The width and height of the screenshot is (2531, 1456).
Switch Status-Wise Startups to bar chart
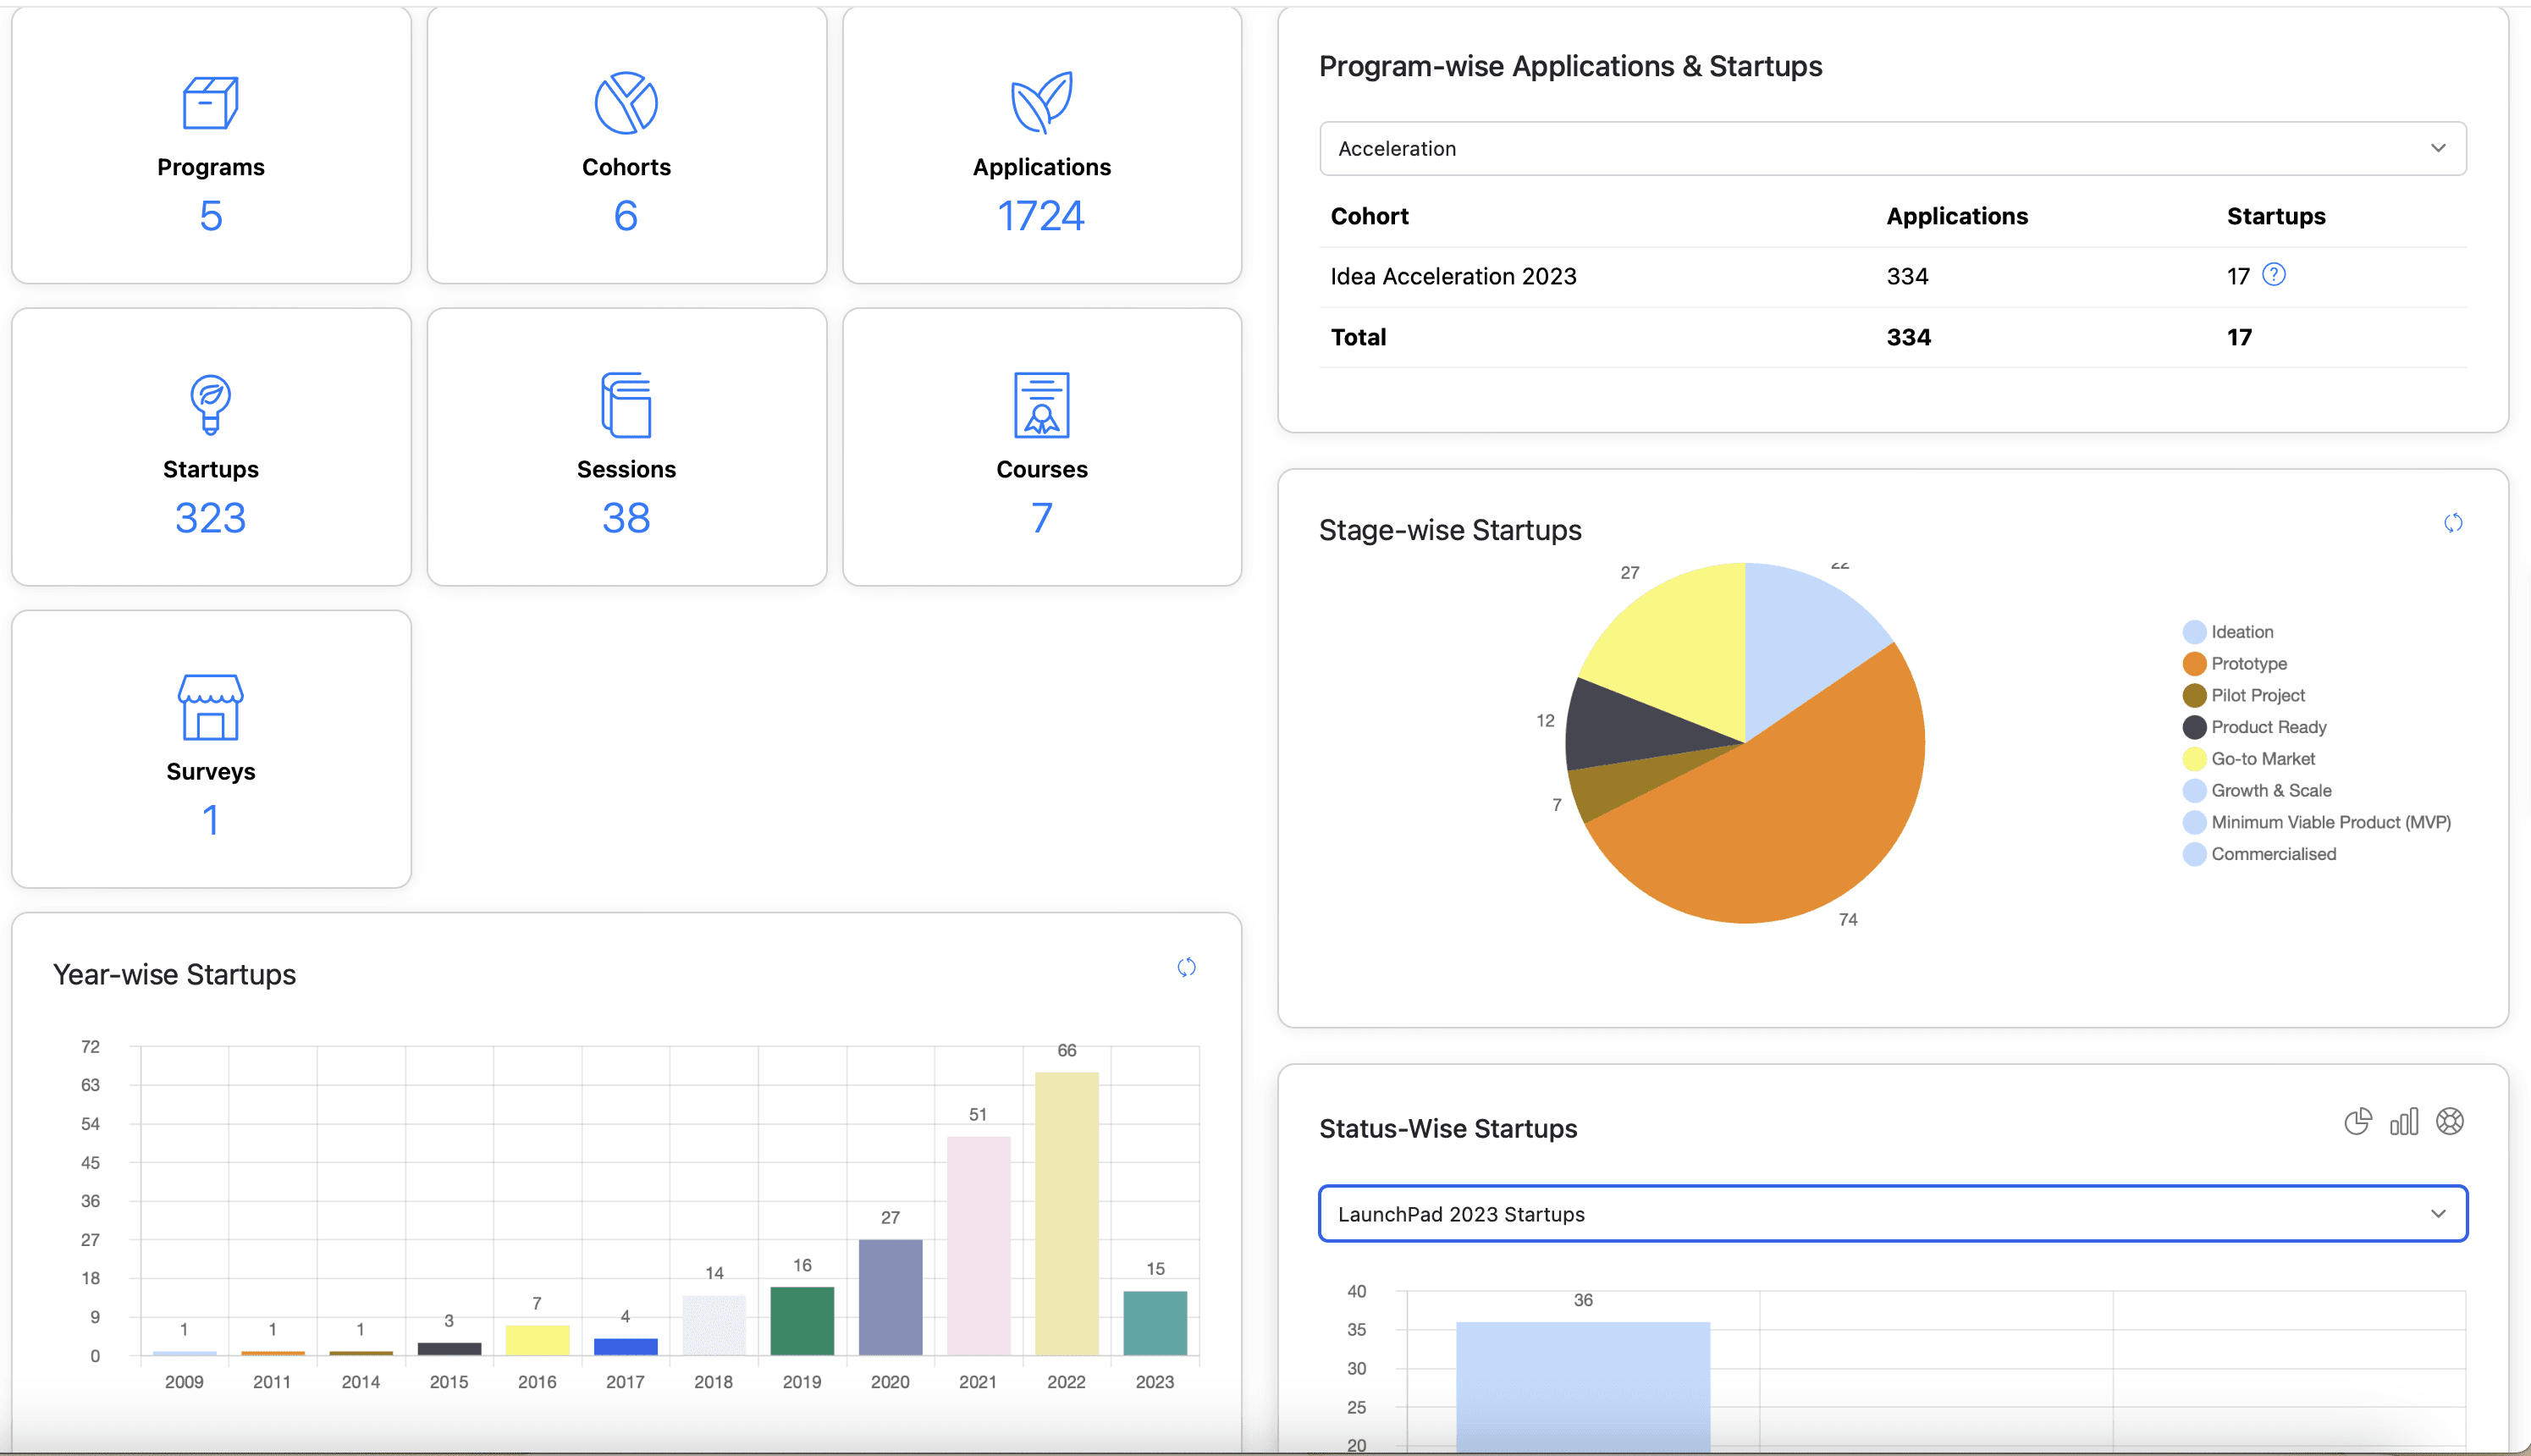pyautogui.click(x=2403, y=1122)
